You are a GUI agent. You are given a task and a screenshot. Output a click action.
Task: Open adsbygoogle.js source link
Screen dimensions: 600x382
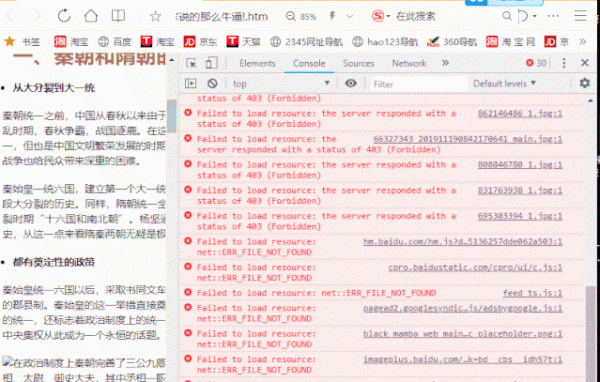(463, 308)
